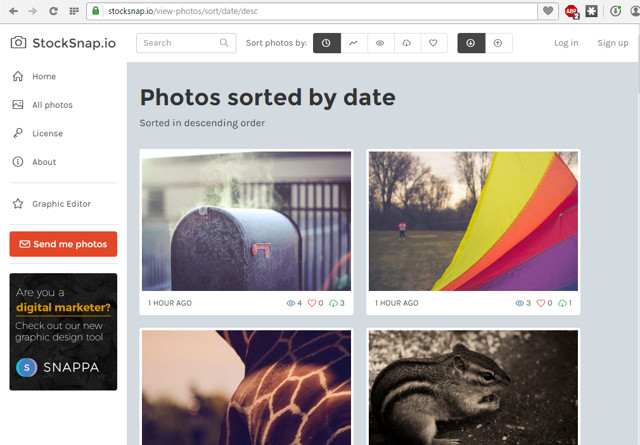
Task: Select descending order arrow button
Action: (x=471, y=43)
